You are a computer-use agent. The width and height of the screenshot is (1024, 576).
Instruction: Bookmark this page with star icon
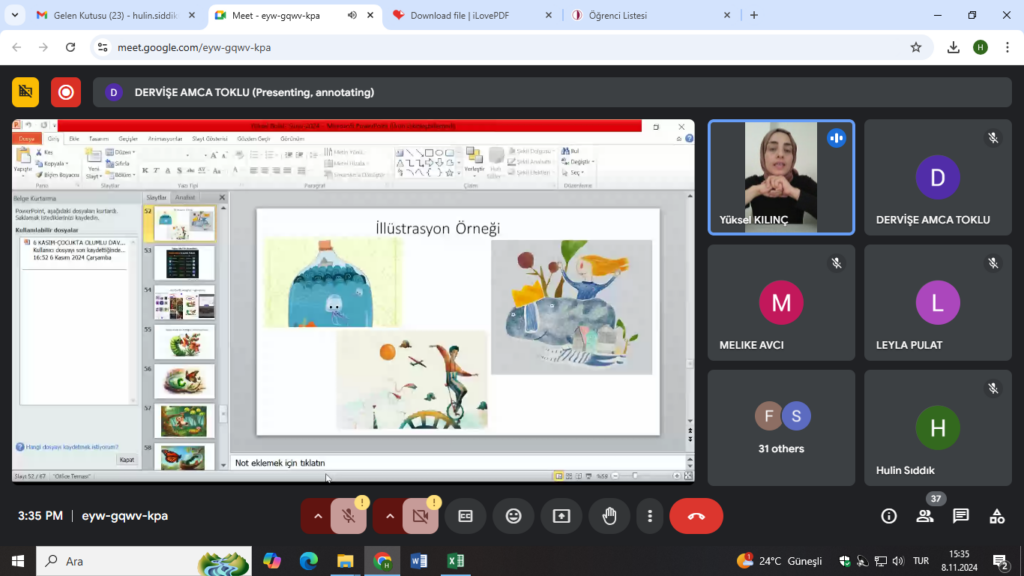[915, 47]
